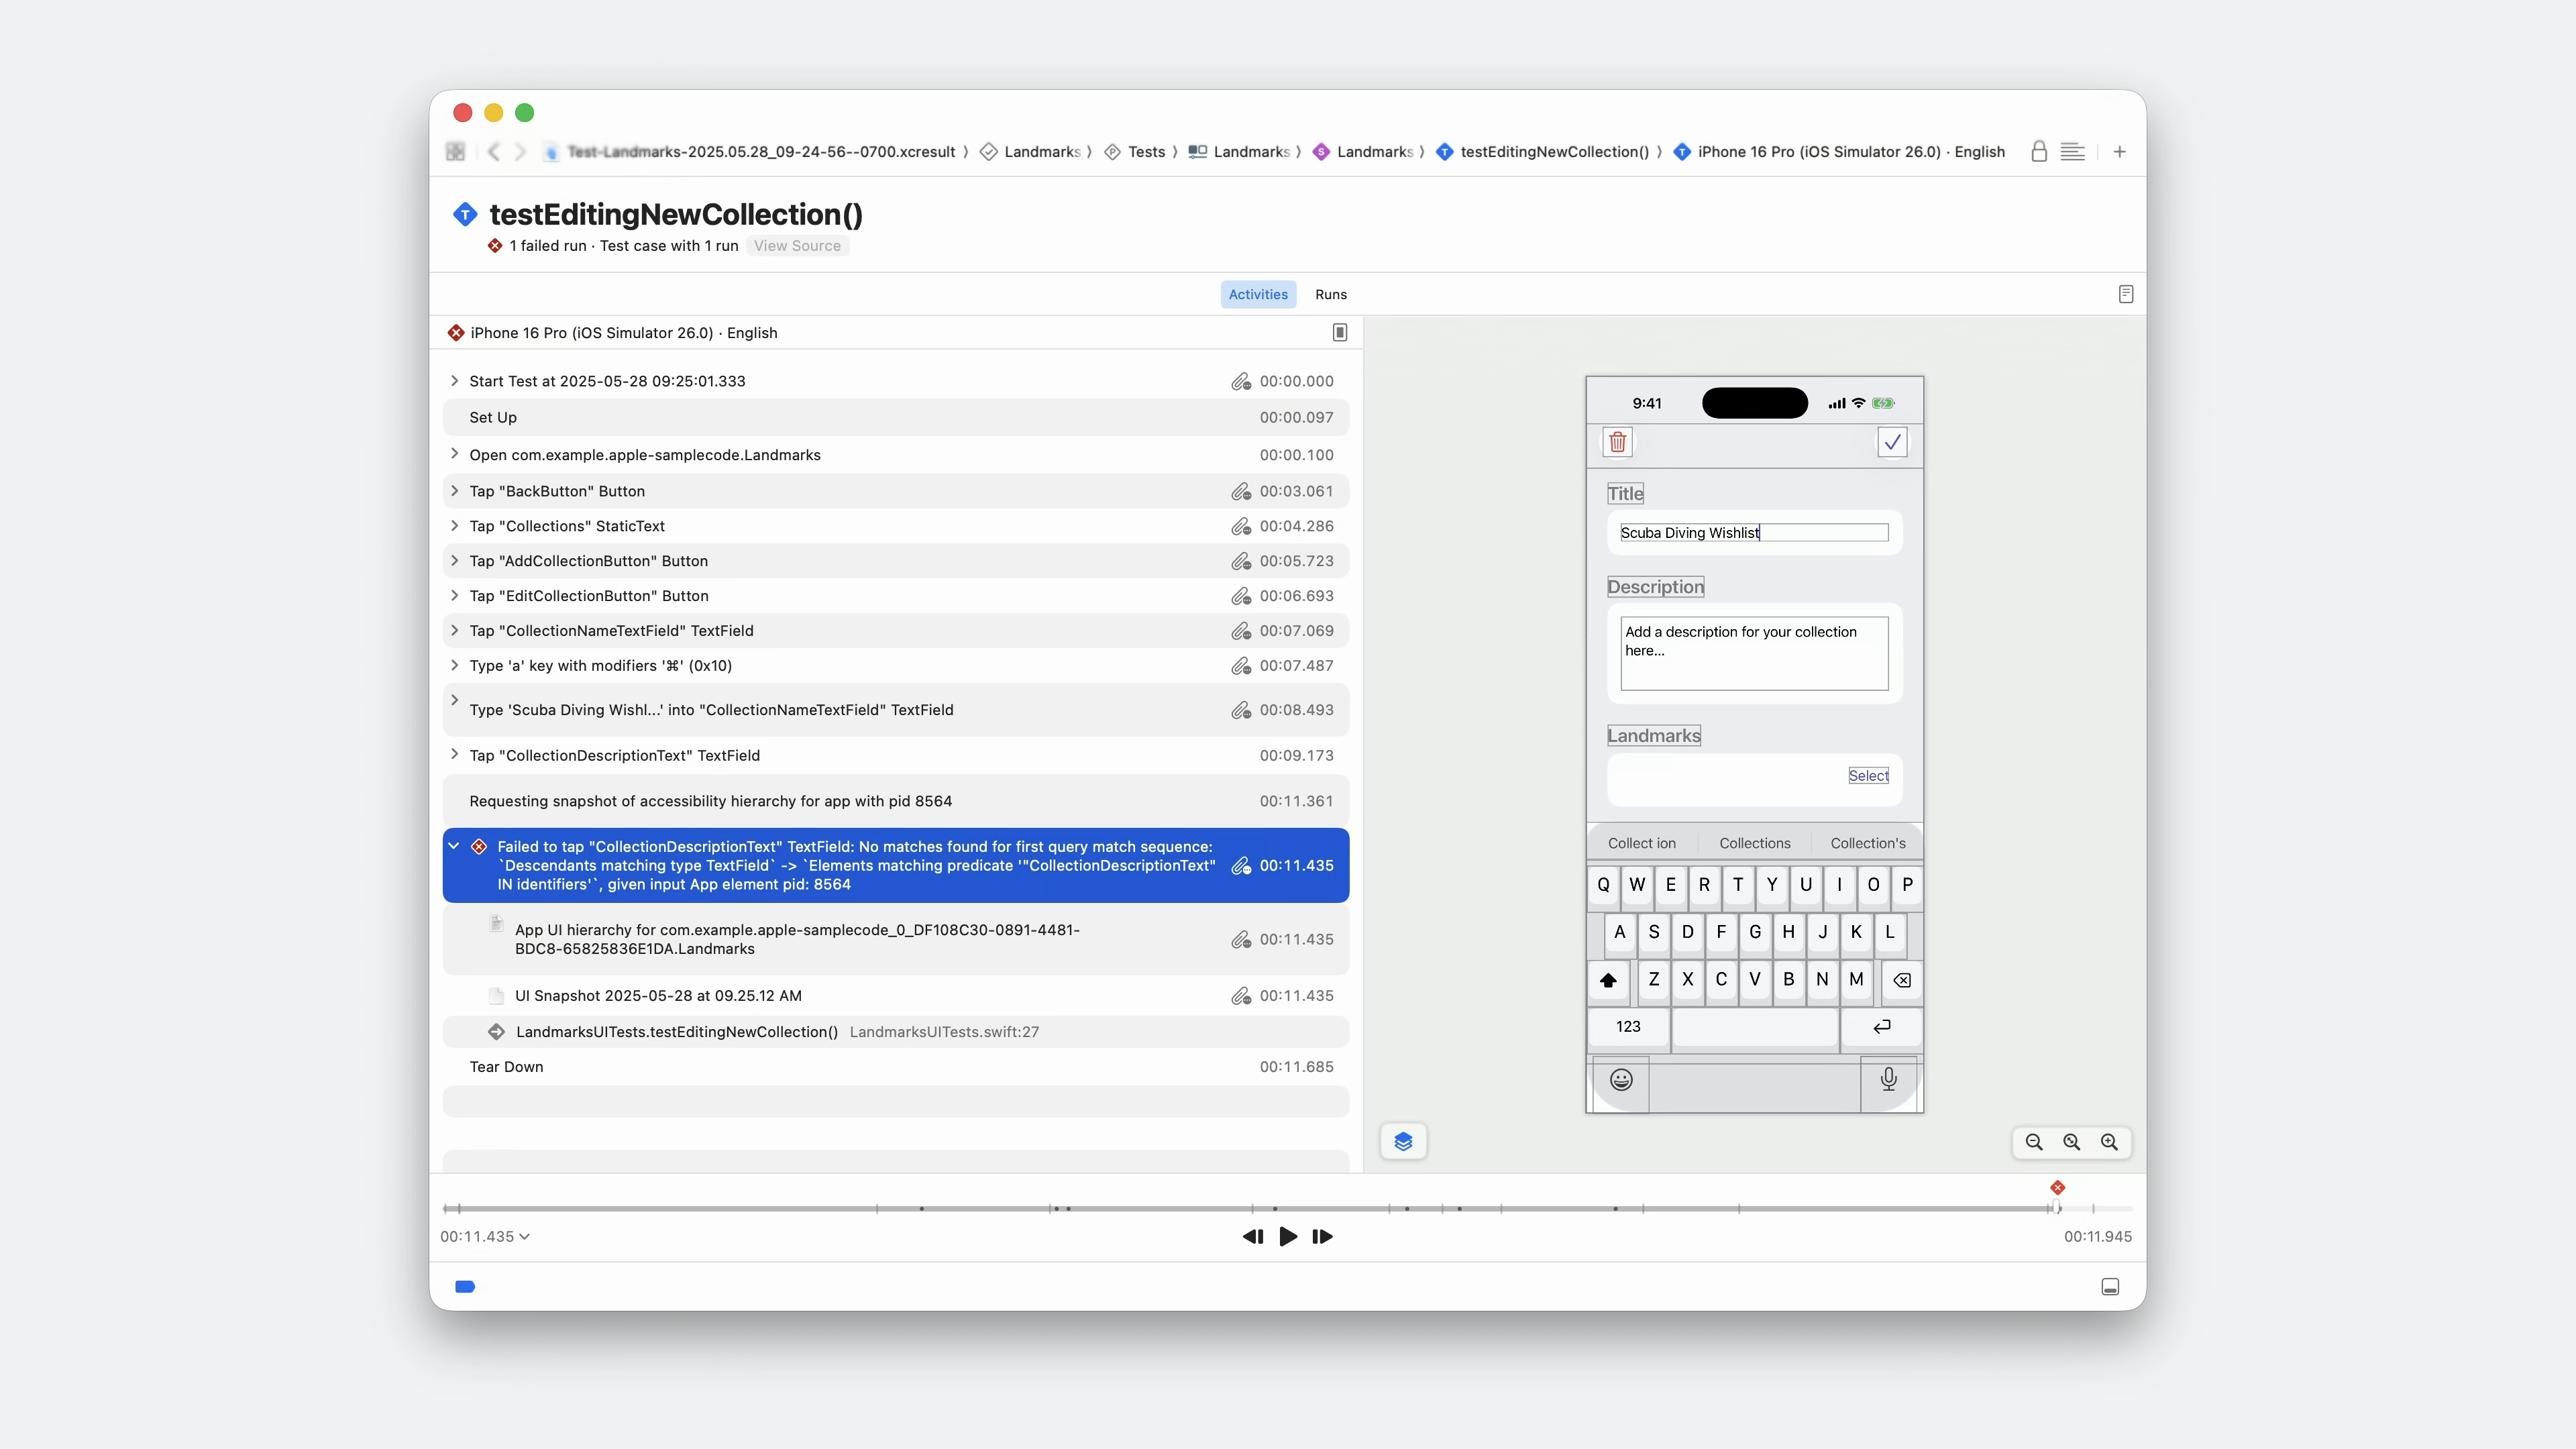Toggle the bottom debug area panel
2576x1449 pixels.
2110,1287
